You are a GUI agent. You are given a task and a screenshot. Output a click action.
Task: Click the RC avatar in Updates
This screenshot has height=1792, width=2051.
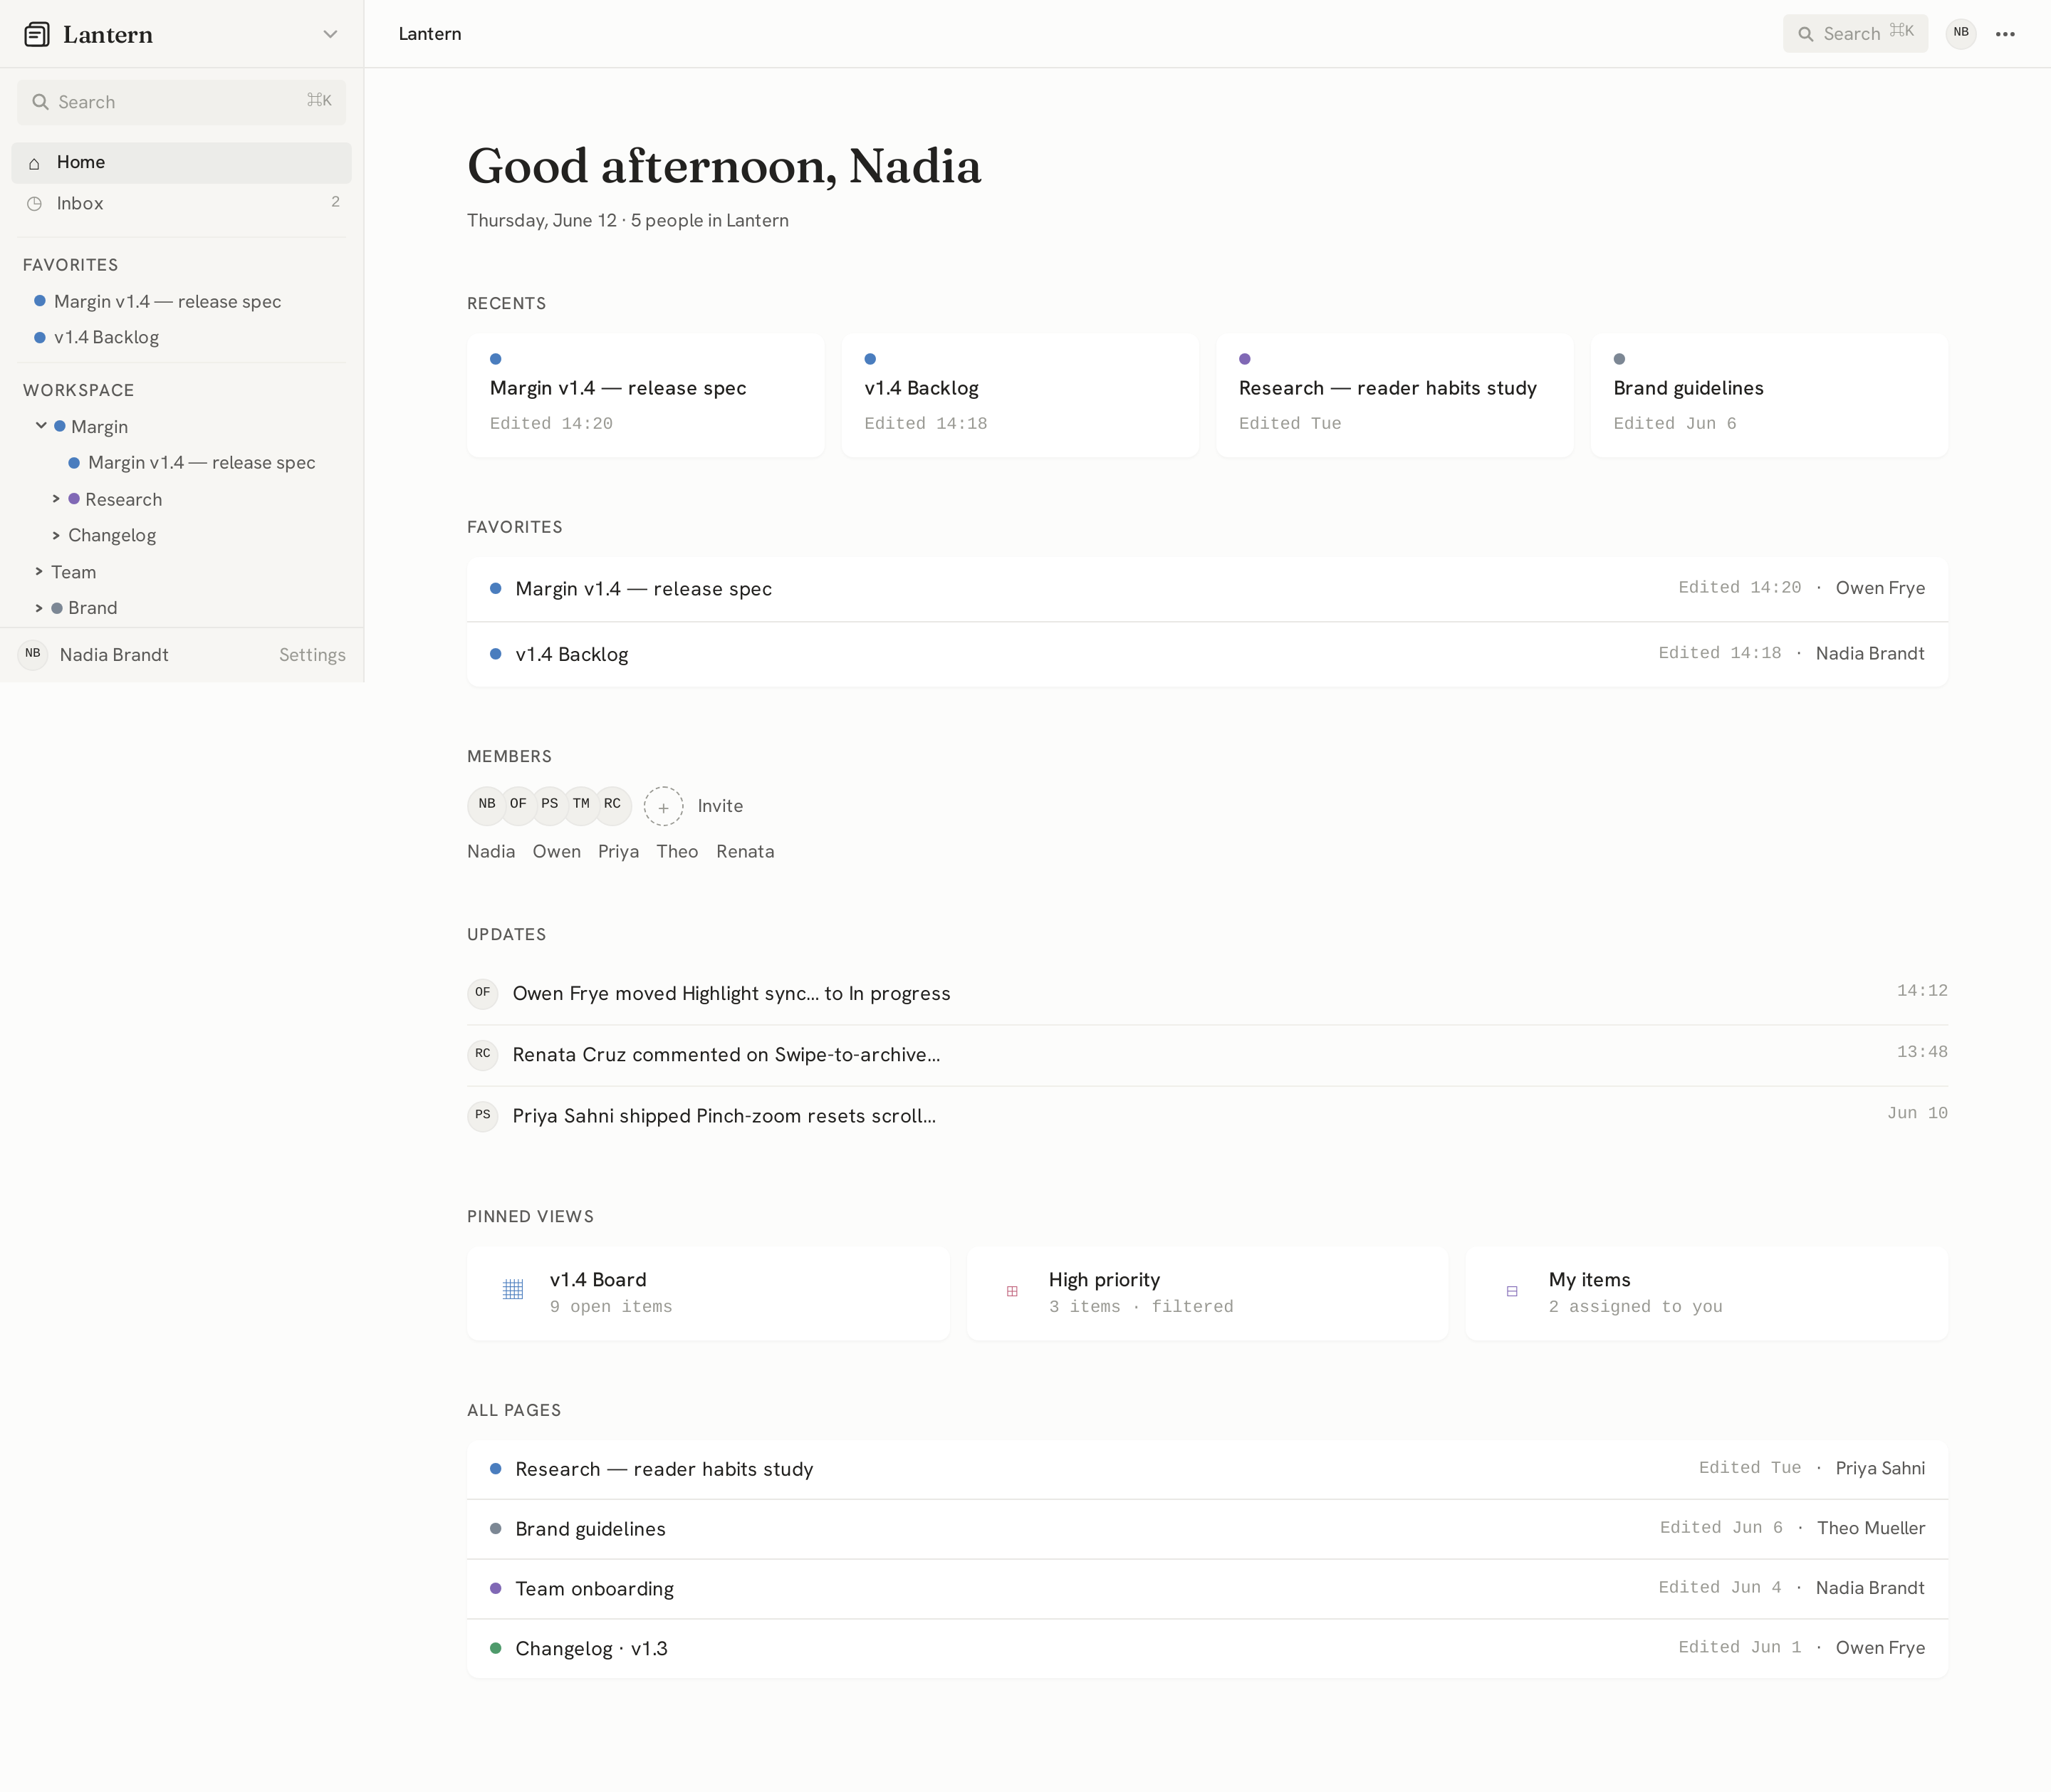pyautogui.click(x=483, y=1054)
